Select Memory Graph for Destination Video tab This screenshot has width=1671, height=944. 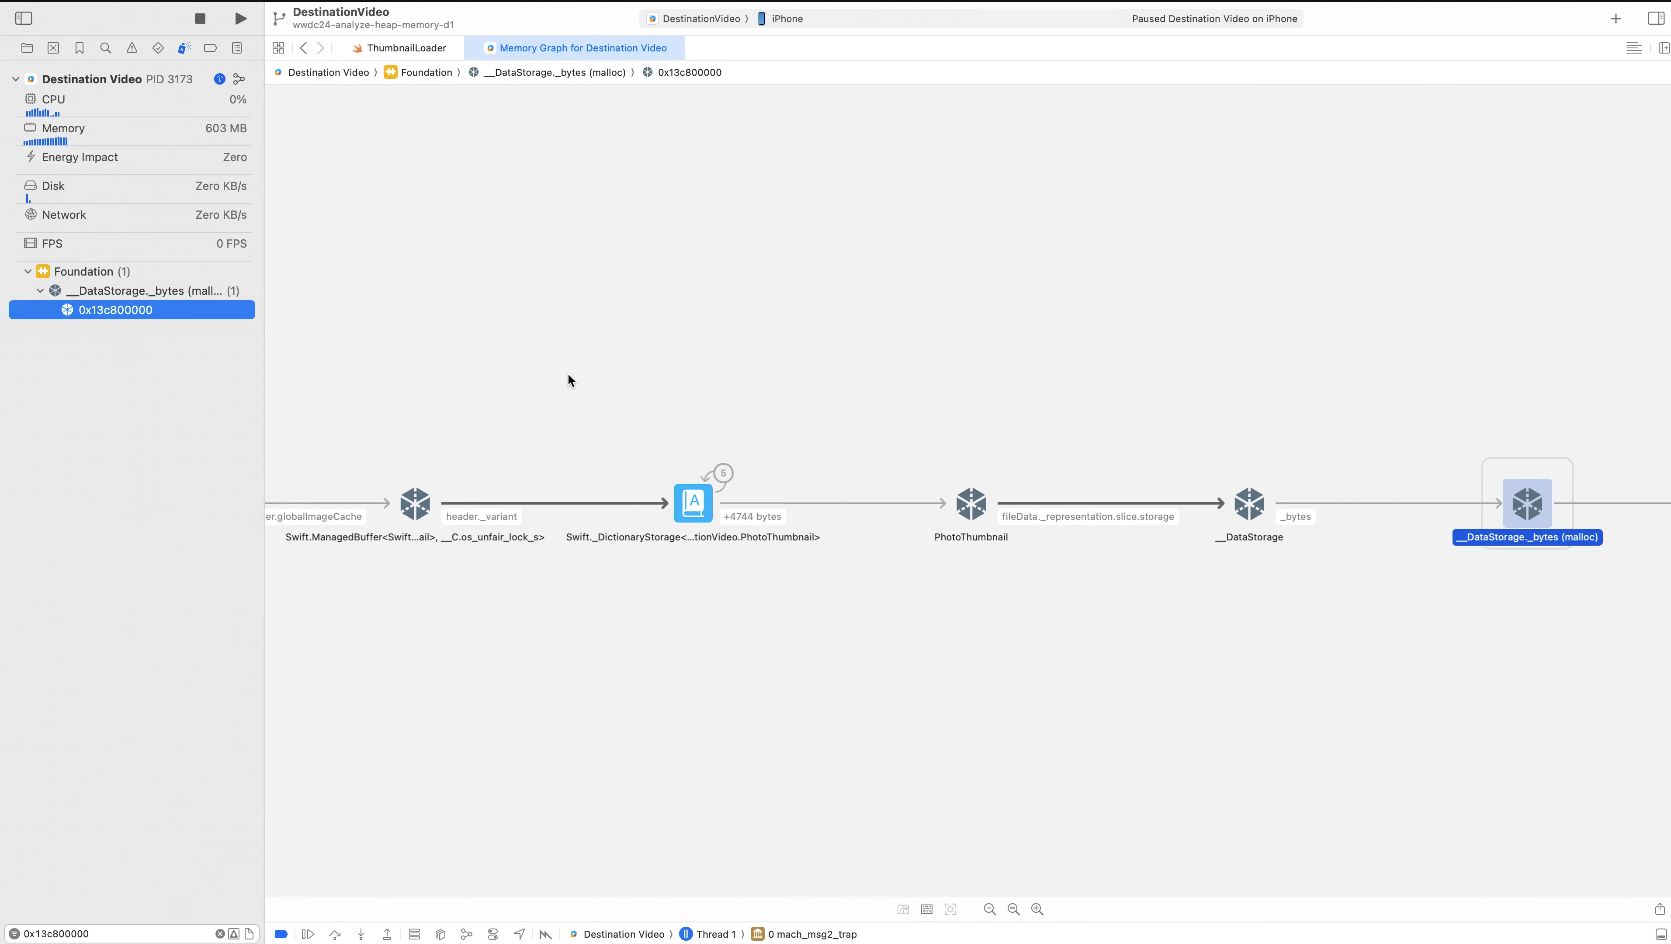[x=576, y=48]
